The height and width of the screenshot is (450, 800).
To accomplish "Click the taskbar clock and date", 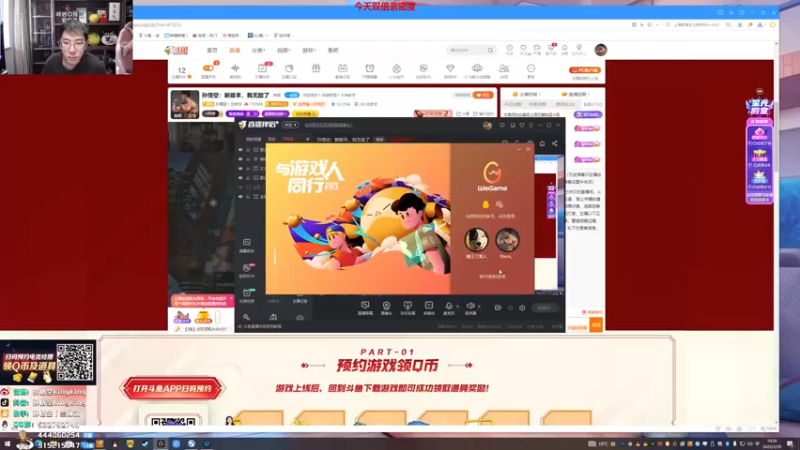I will [772, 443].
